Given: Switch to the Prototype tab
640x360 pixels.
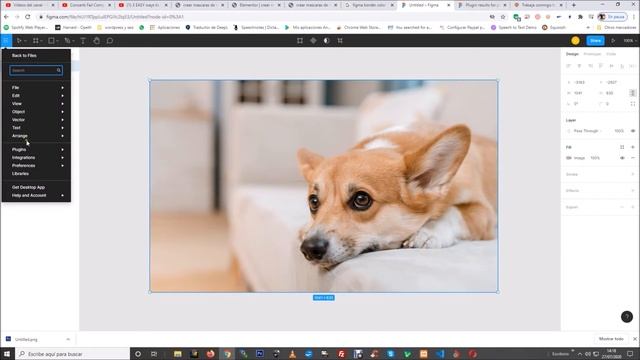Looking at the screenshot, I should 592,54.
